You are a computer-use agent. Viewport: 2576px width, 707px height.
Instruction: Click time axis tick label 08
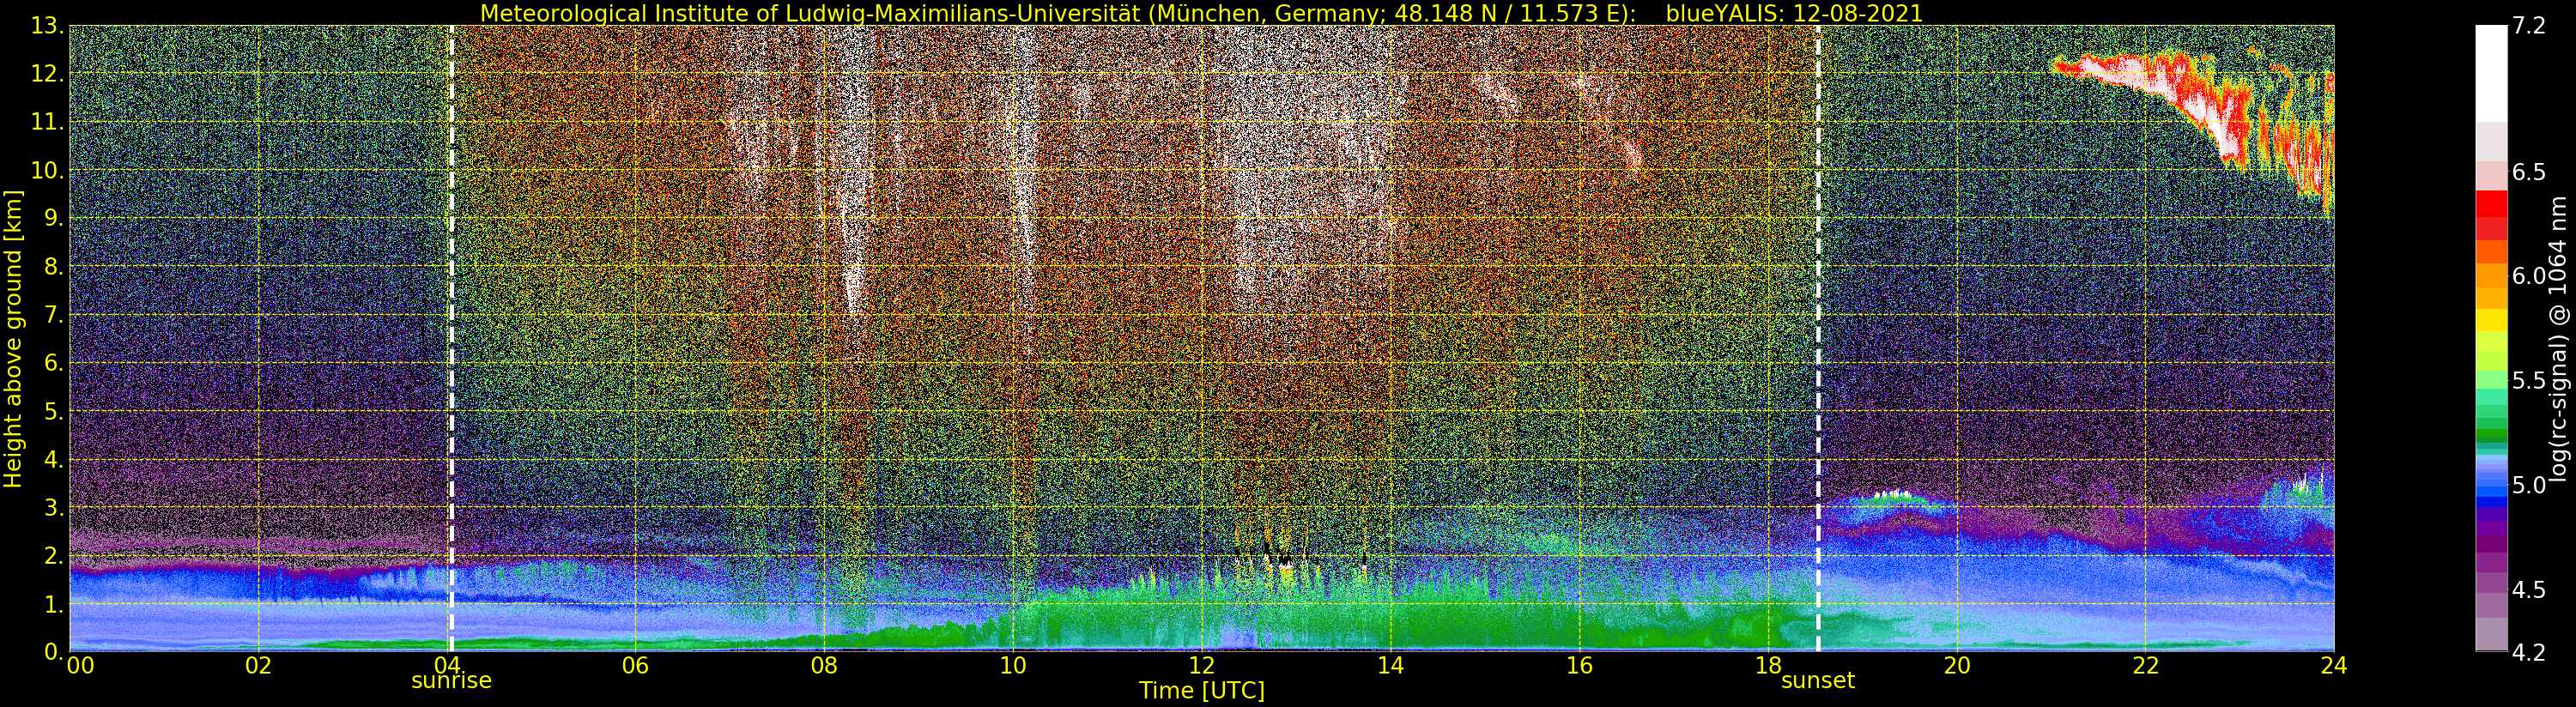click(824, 665)
